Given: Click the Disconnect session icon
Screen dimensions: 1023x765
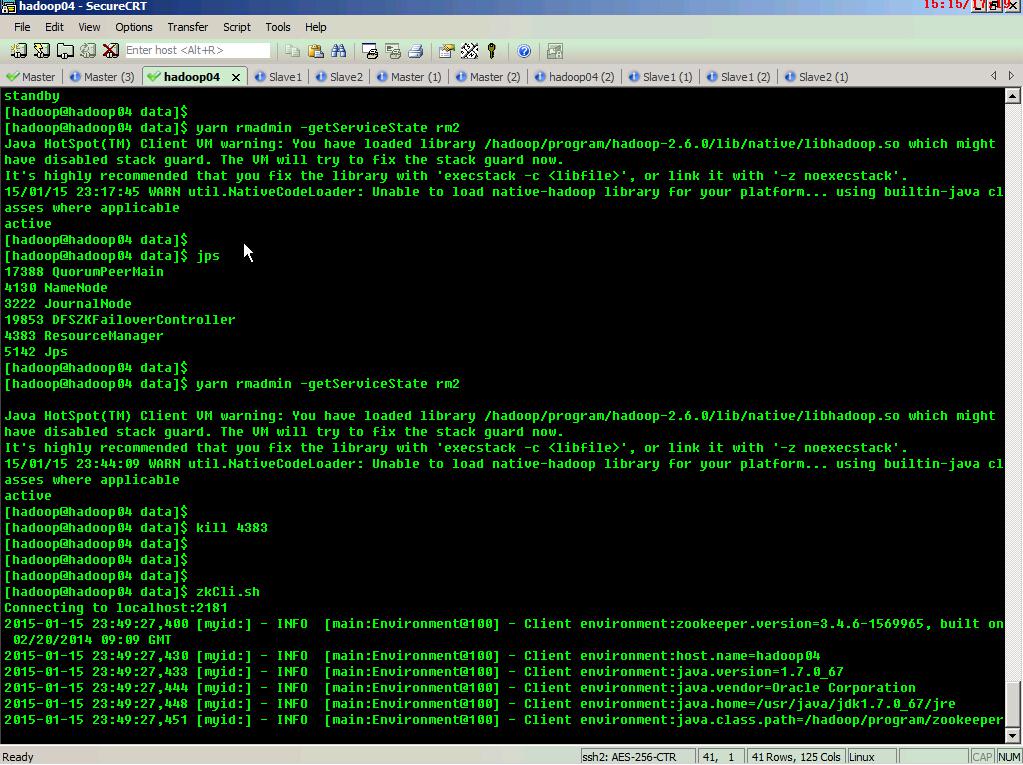Looking at the screenshot, I should [111, 51].
